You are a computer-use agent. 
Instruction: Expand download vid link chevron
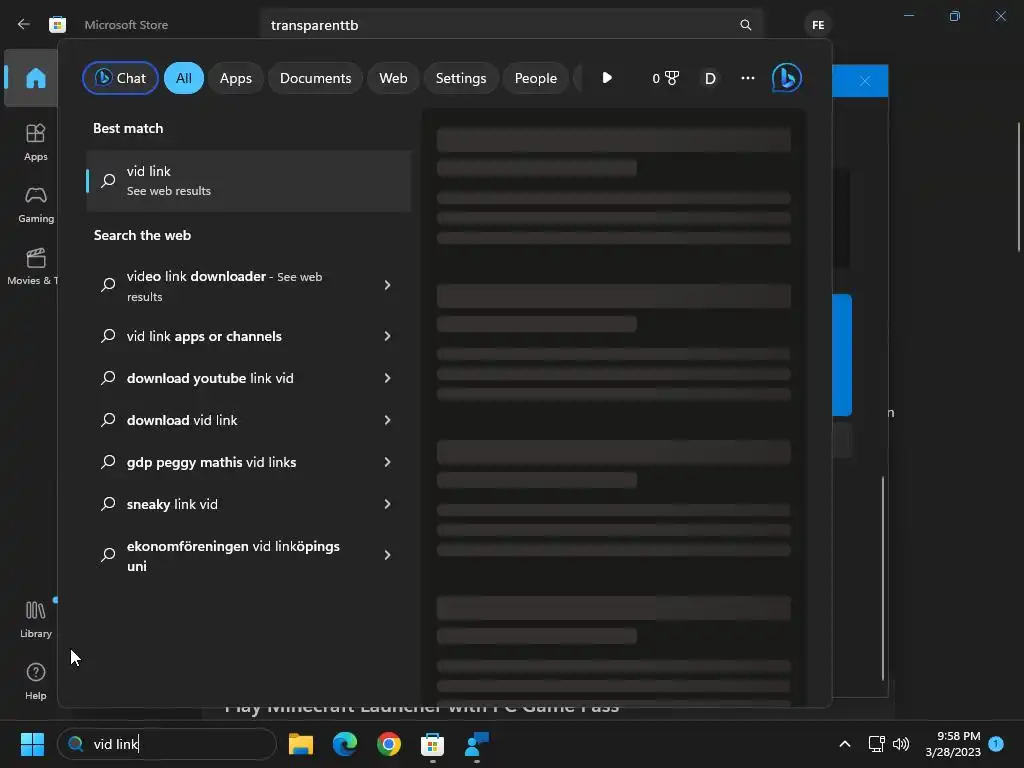(387, 420)
